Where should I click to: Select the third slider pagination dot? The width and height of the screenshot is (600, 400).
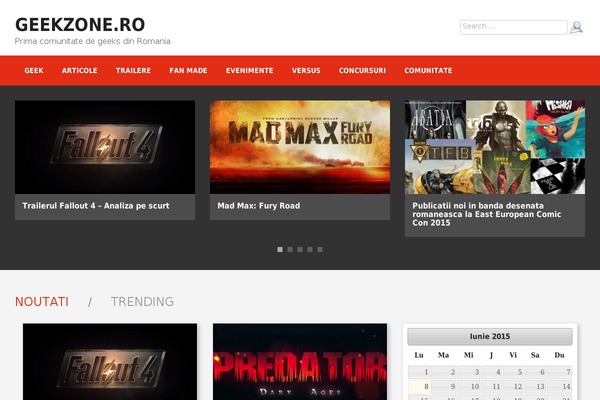(300, 250)
